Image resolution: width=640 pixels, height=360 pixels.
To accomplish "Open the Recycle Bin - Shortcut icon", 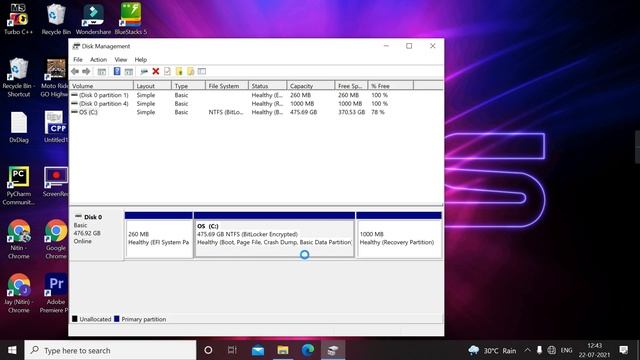I will tap(18, 78).
